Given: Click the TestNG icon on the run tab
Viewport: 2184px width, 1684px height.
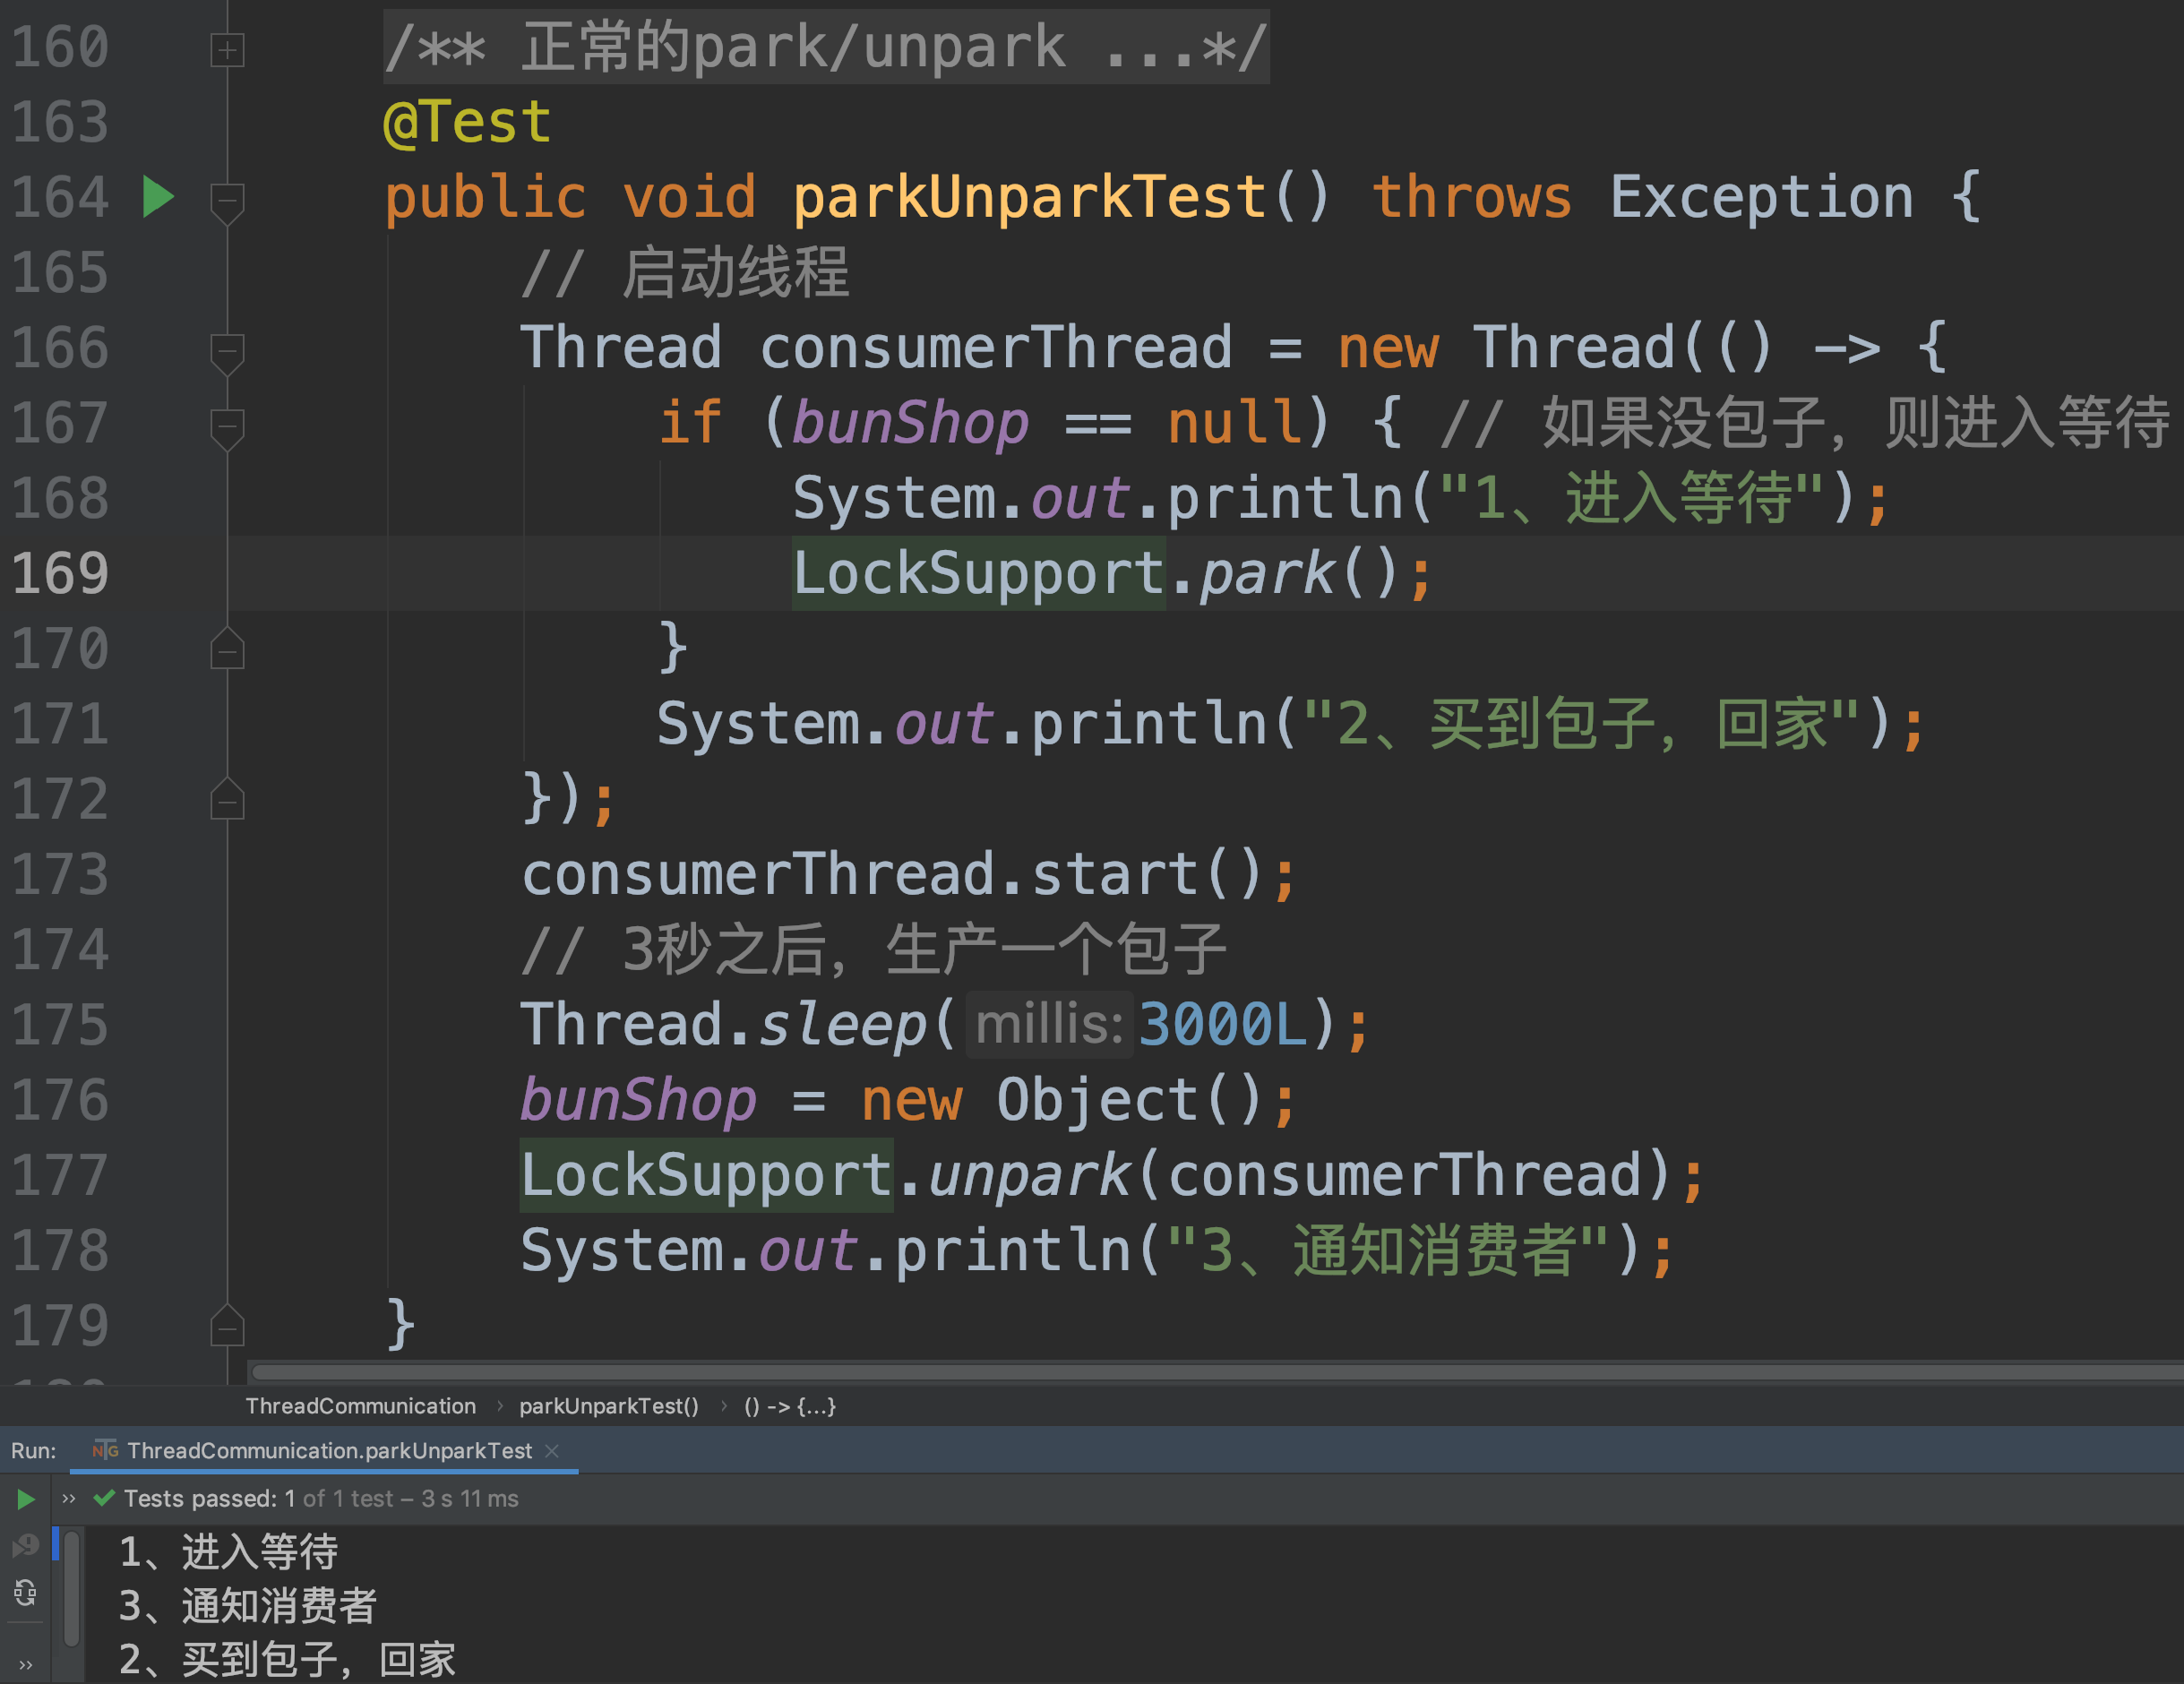Looking at the screenshot, I should point(105,1450).
